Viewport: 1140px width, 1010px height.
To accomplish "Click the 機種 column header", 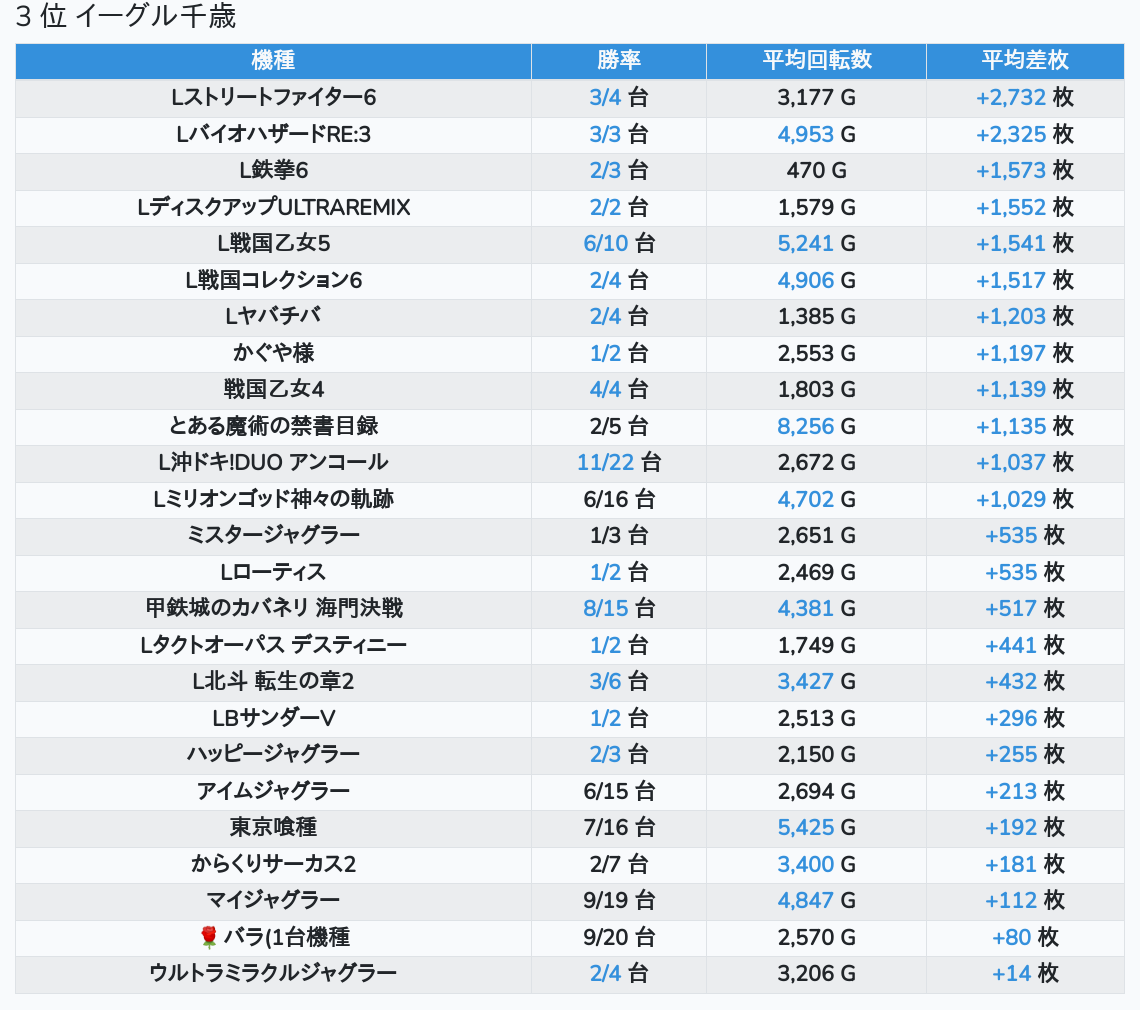I will 273,60.
